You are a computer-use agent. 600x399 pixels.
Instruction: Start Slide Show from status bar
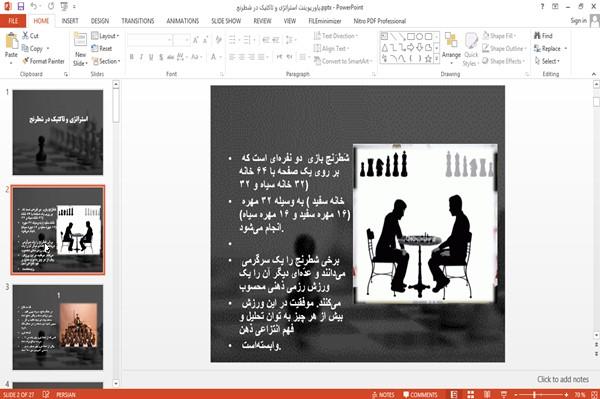click(504, 395)
